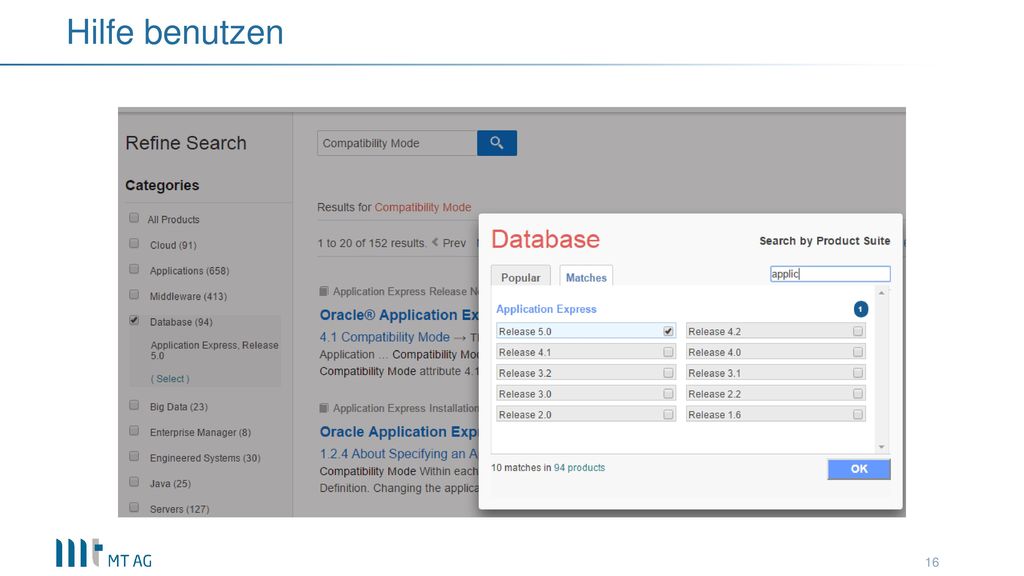Click the dialog scrollbar down arrow

[x=882, y=447]
